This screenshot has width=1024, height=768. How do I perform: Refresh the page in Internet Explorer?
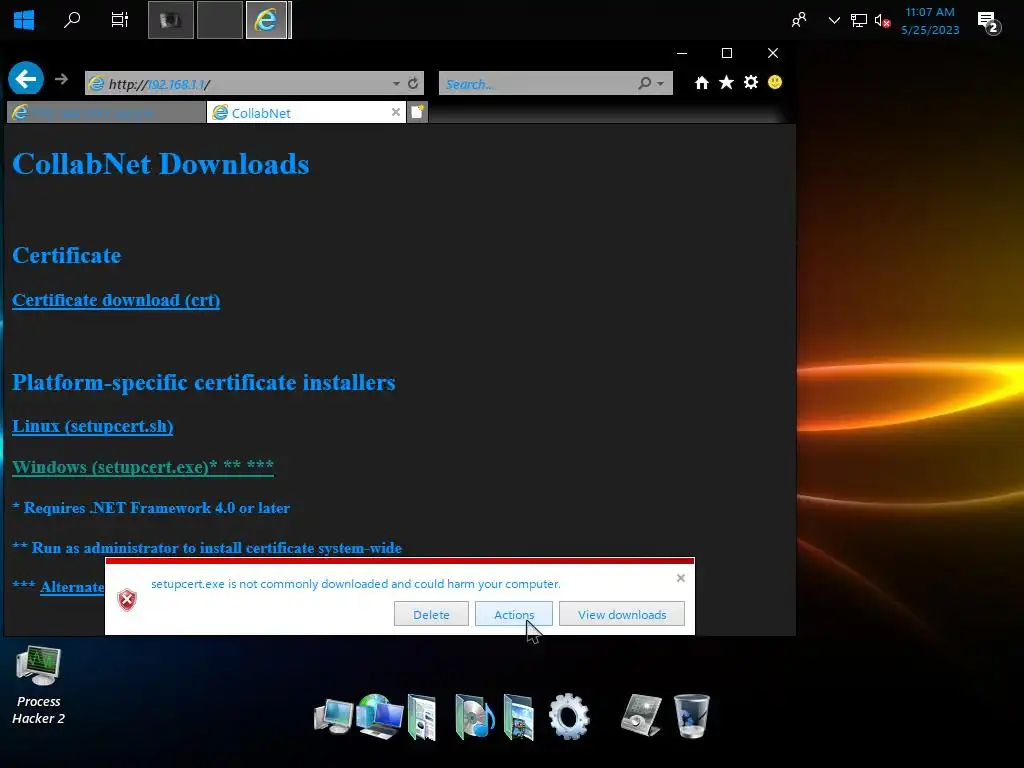[413, 84]
